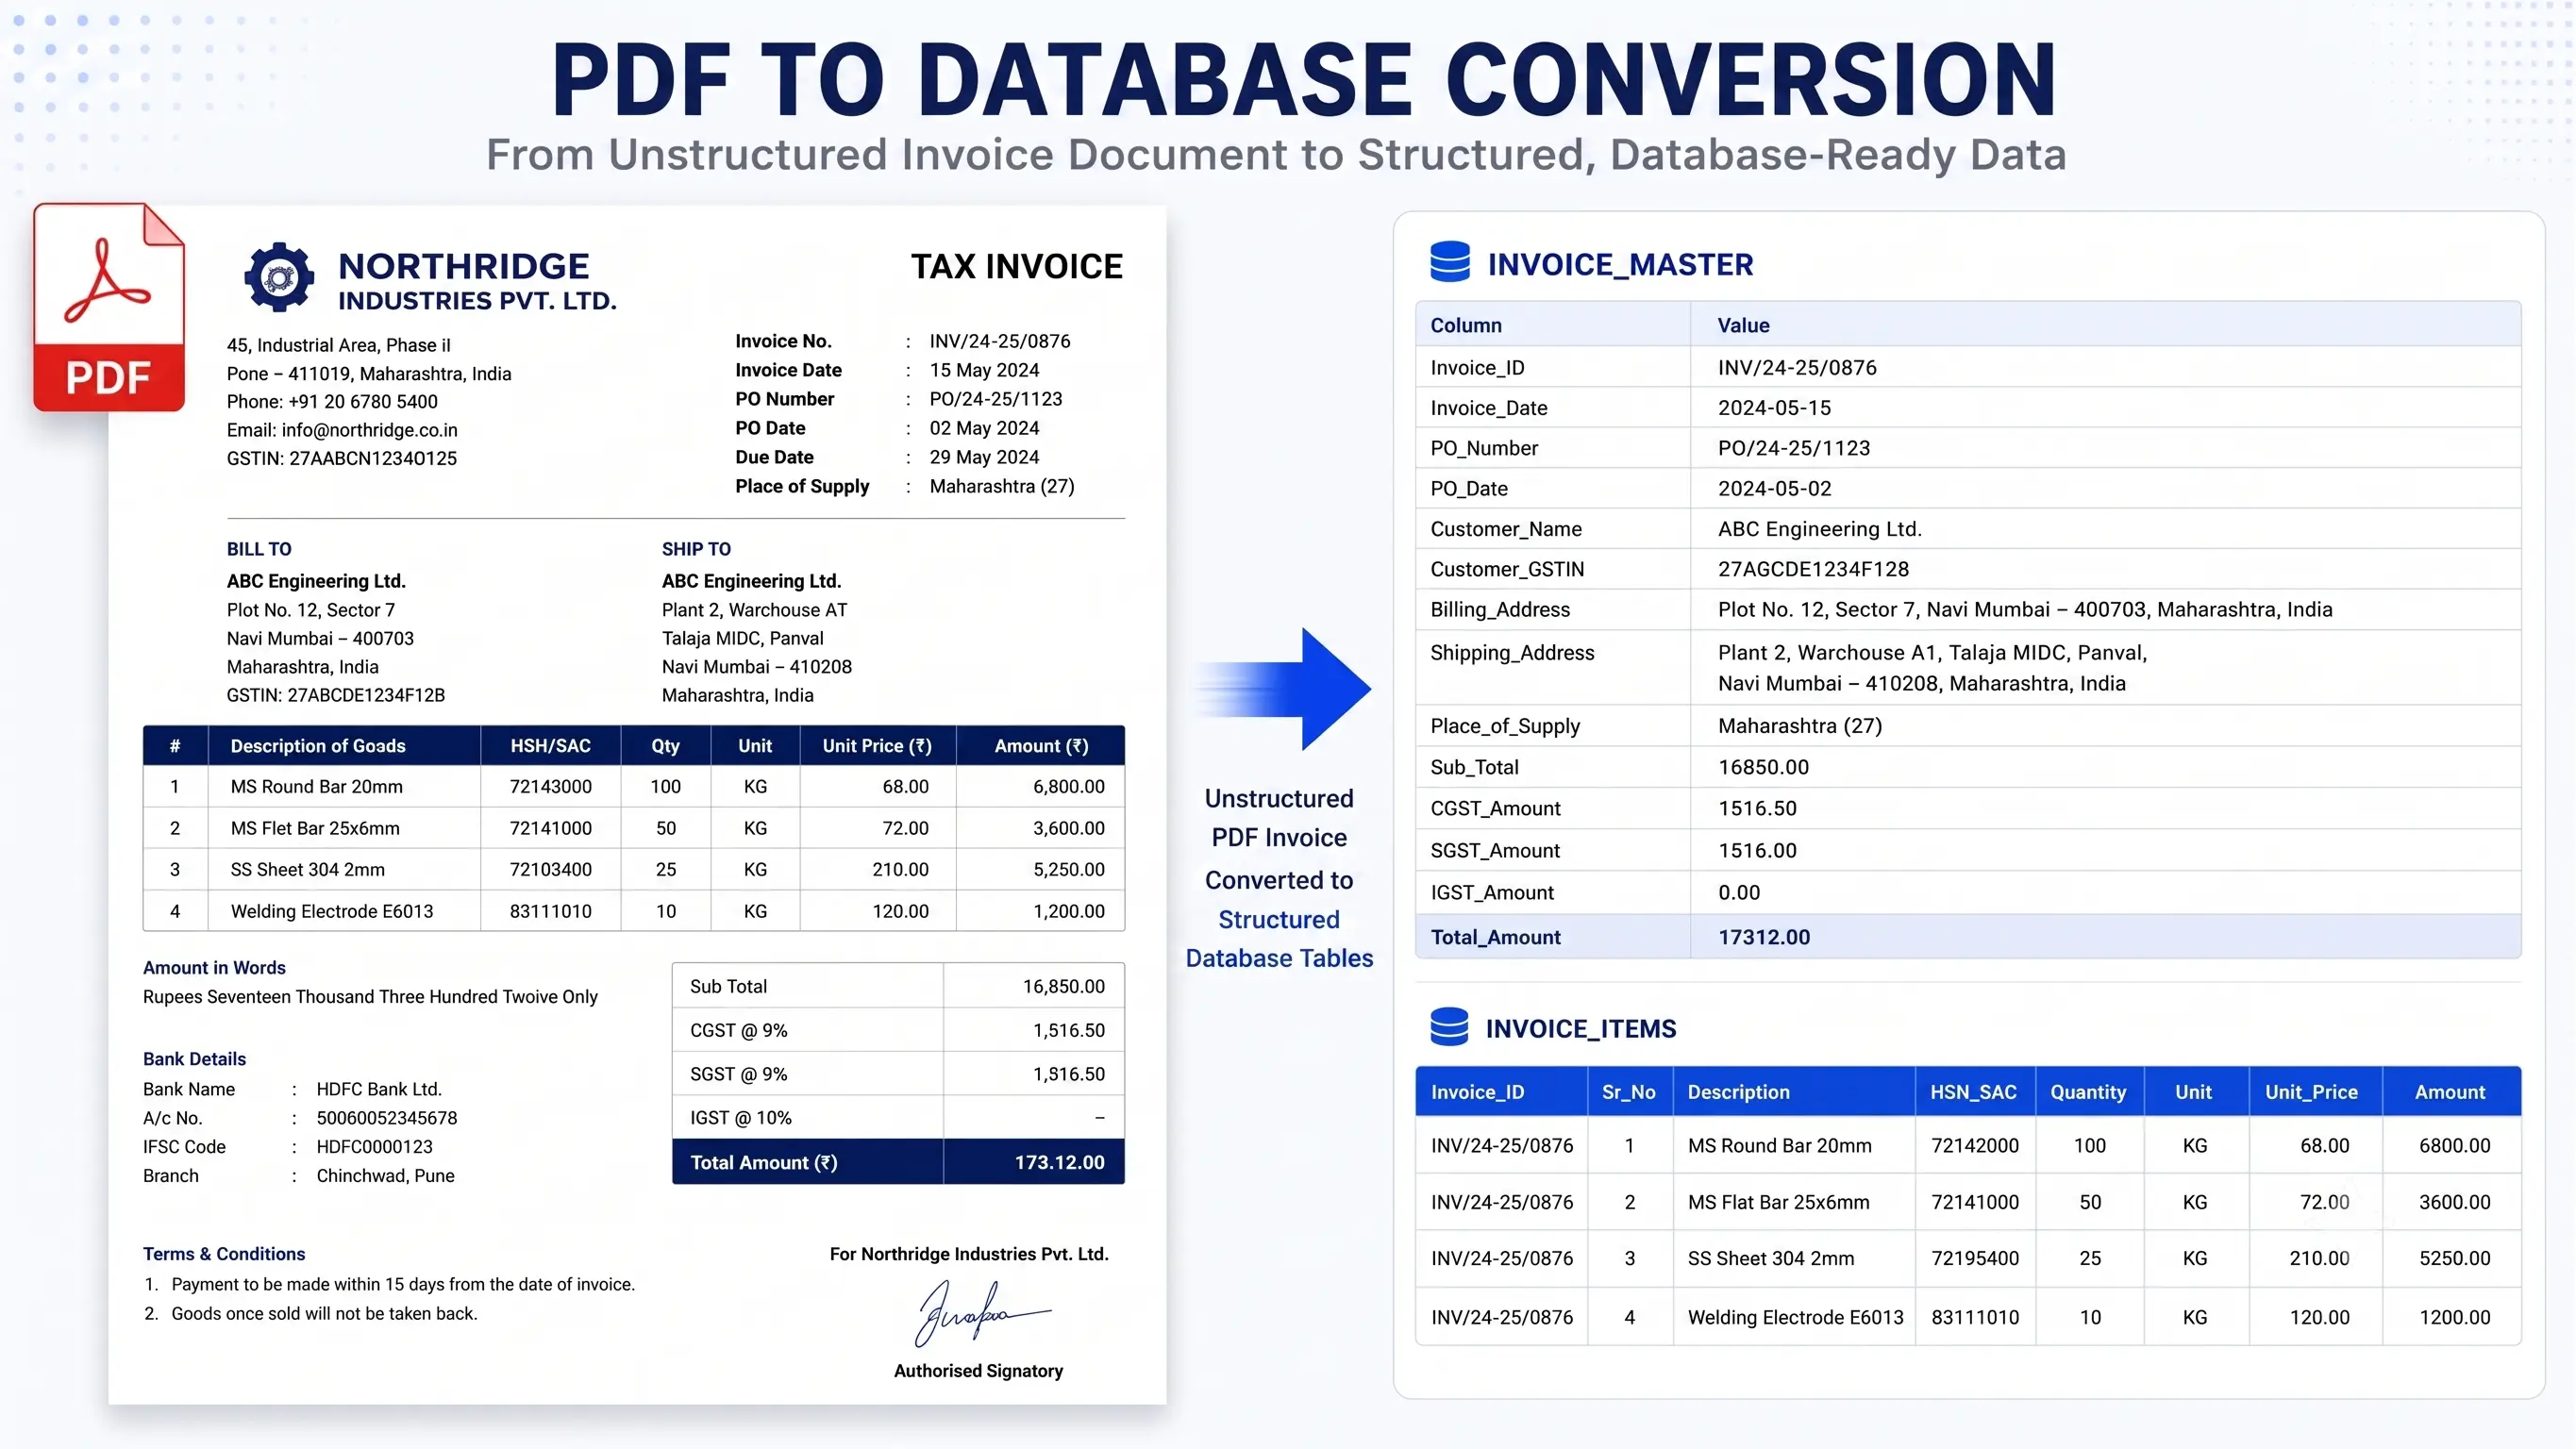Click PO number PO/24-25/1123 in the PDF
Viewport: 2576px width, 1449px height.
[x=995, y=399]
